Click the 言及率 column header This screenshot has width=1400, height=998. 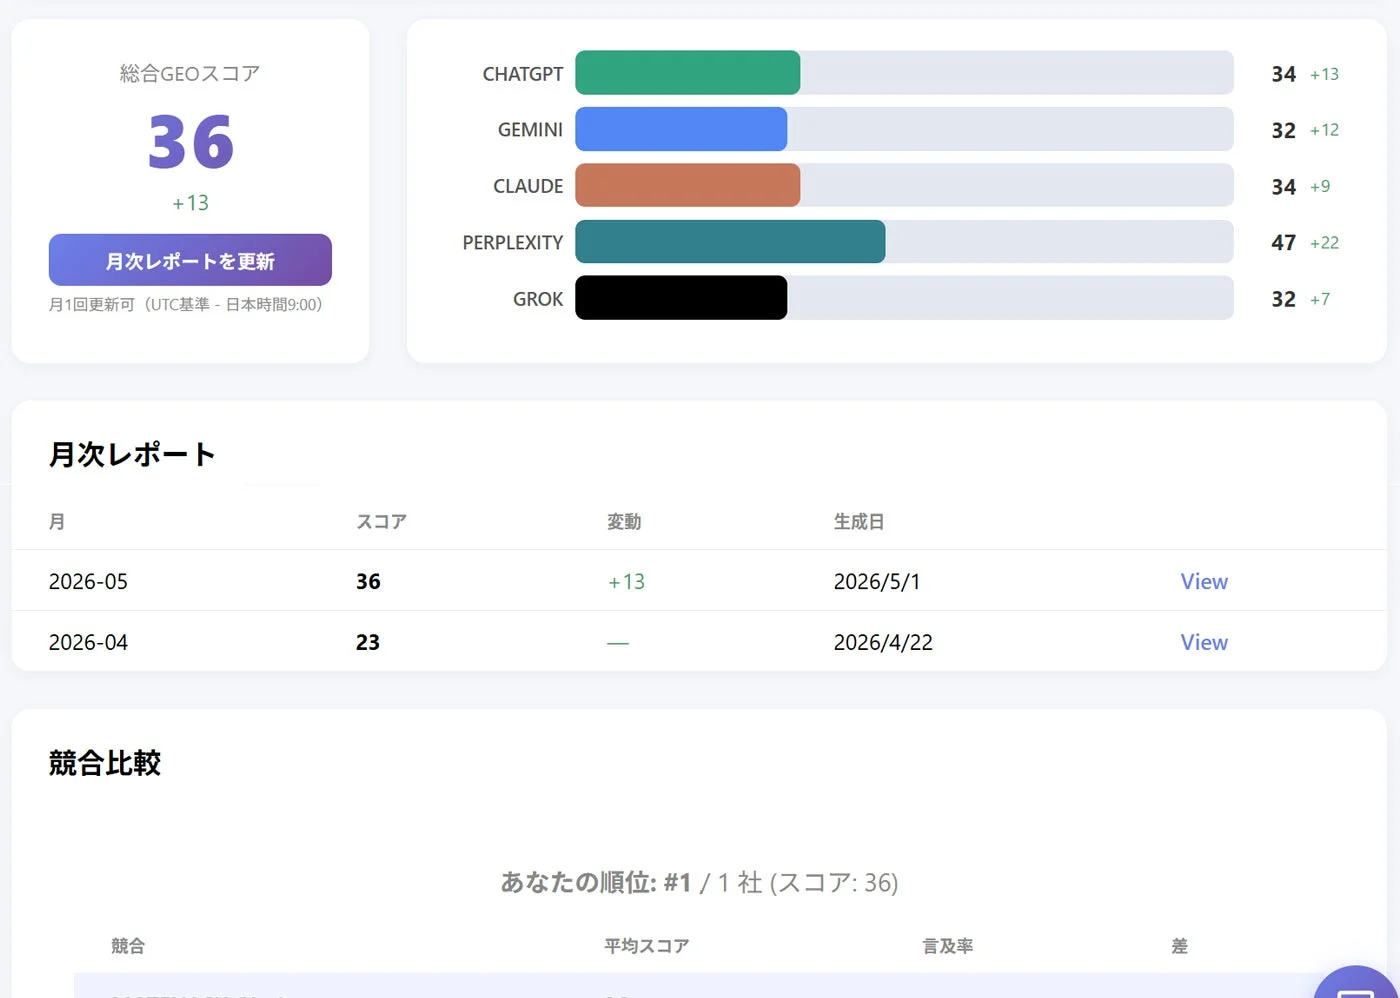coord(948,945)
